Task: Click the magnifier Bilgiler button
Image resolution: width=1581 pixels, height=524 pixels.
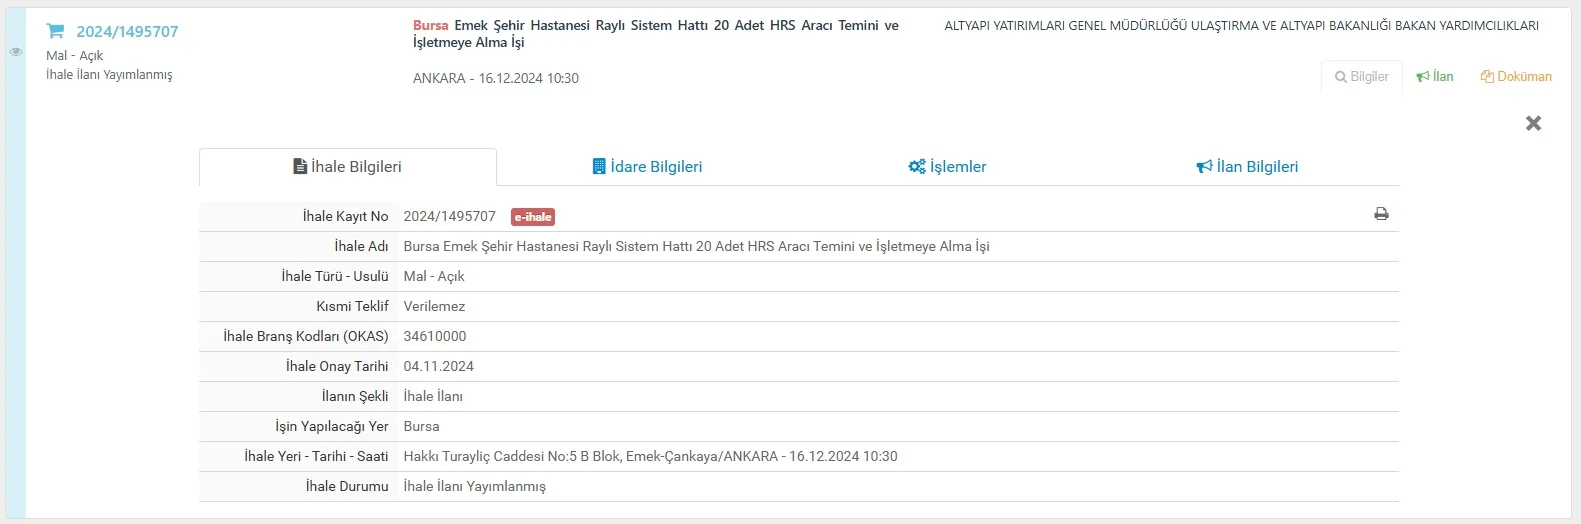Action: 1361,77
